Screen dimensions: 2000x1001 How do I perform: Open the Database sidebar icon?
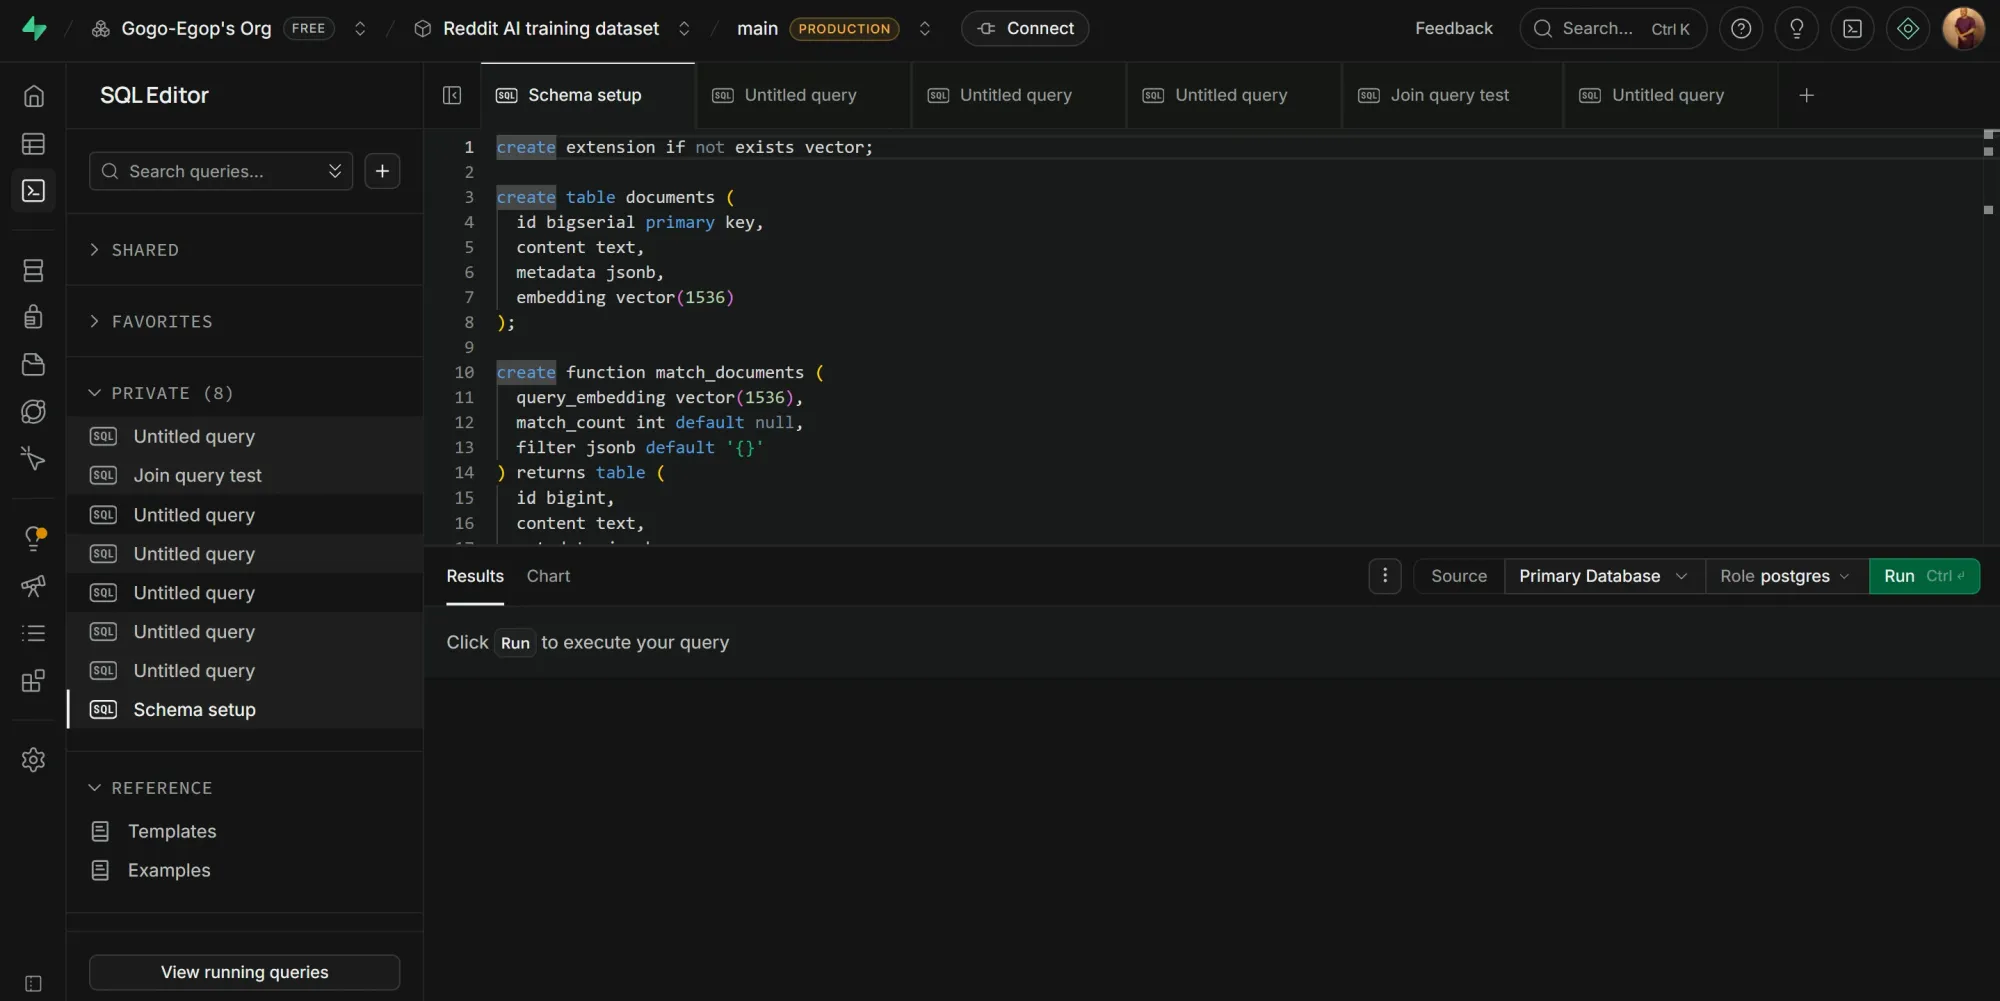[x=33, y=270]
